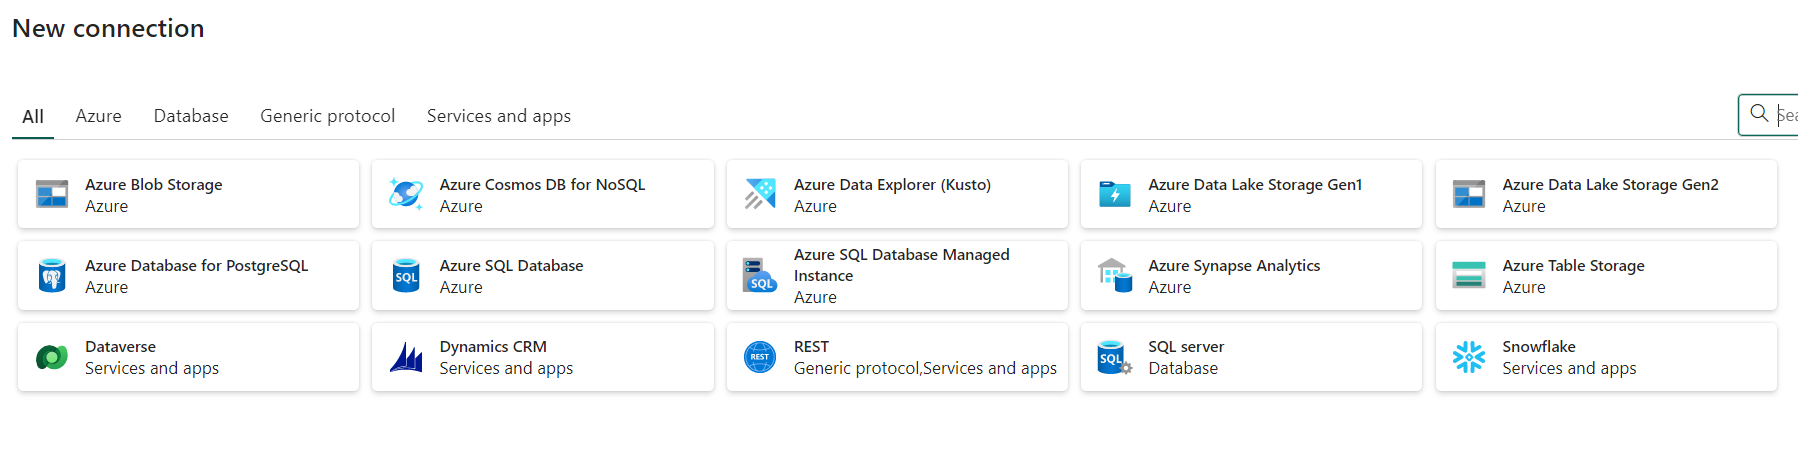
Task: Click the Dynamics CRM logo icon
Action: pyautogui.click(x=406, y=357)
